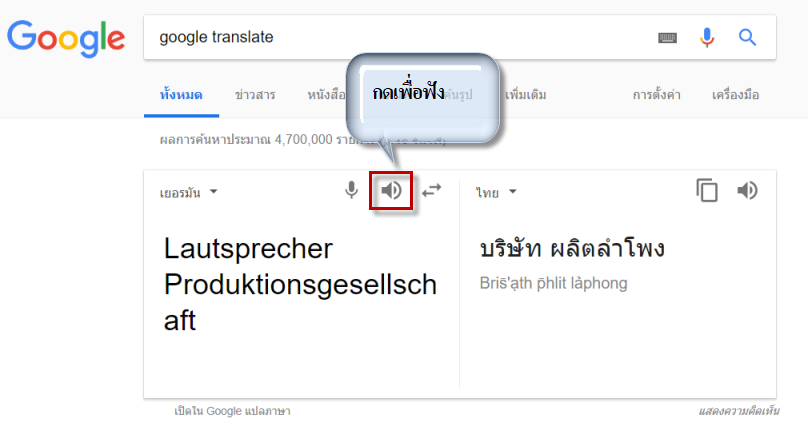This screenshot has width=808, height=430.
Task: Open the on-screen keyboard icon in search bar
Action: point(667,38)
